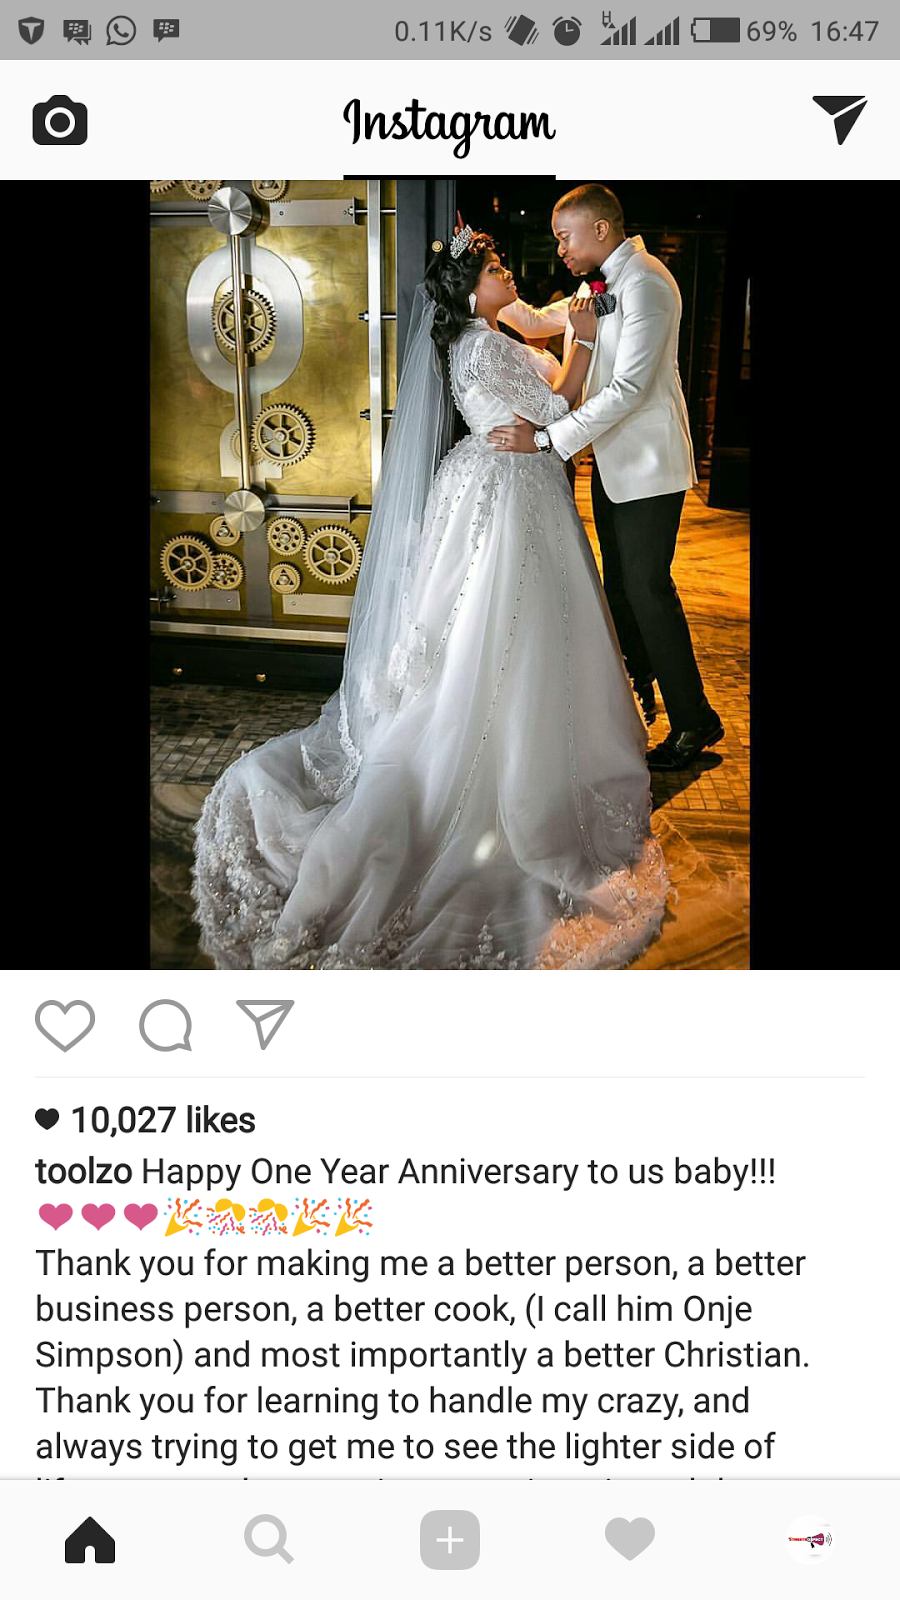The height and width of the screenshot is (1600, 900).
Task: Go to Home tab
Action: (90, 1539)
